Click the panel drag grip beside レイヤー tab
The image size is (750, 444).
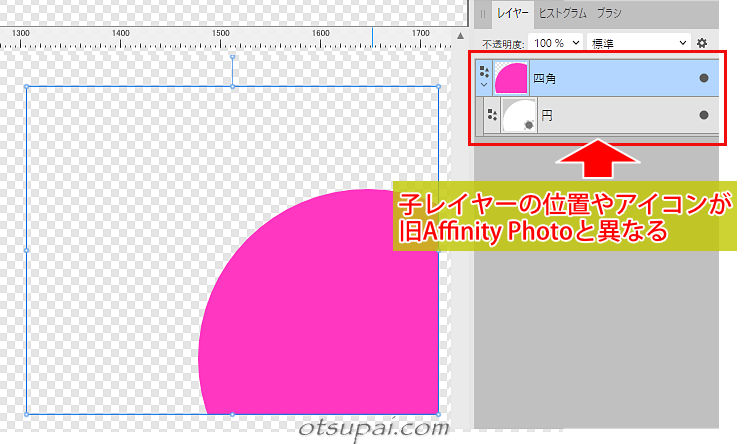click(x=484, y=14)
